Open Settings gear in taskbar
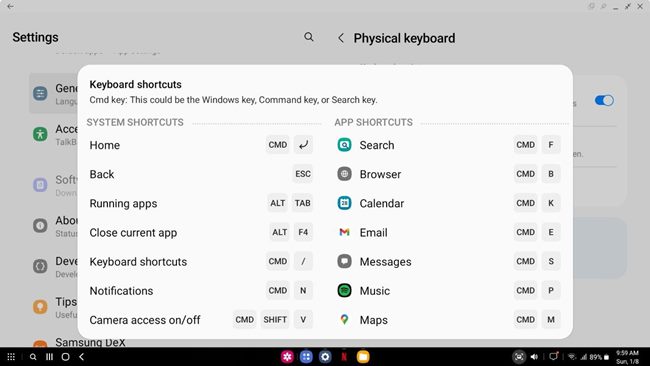This screenshot has height=366, width=650. [325, 356]
